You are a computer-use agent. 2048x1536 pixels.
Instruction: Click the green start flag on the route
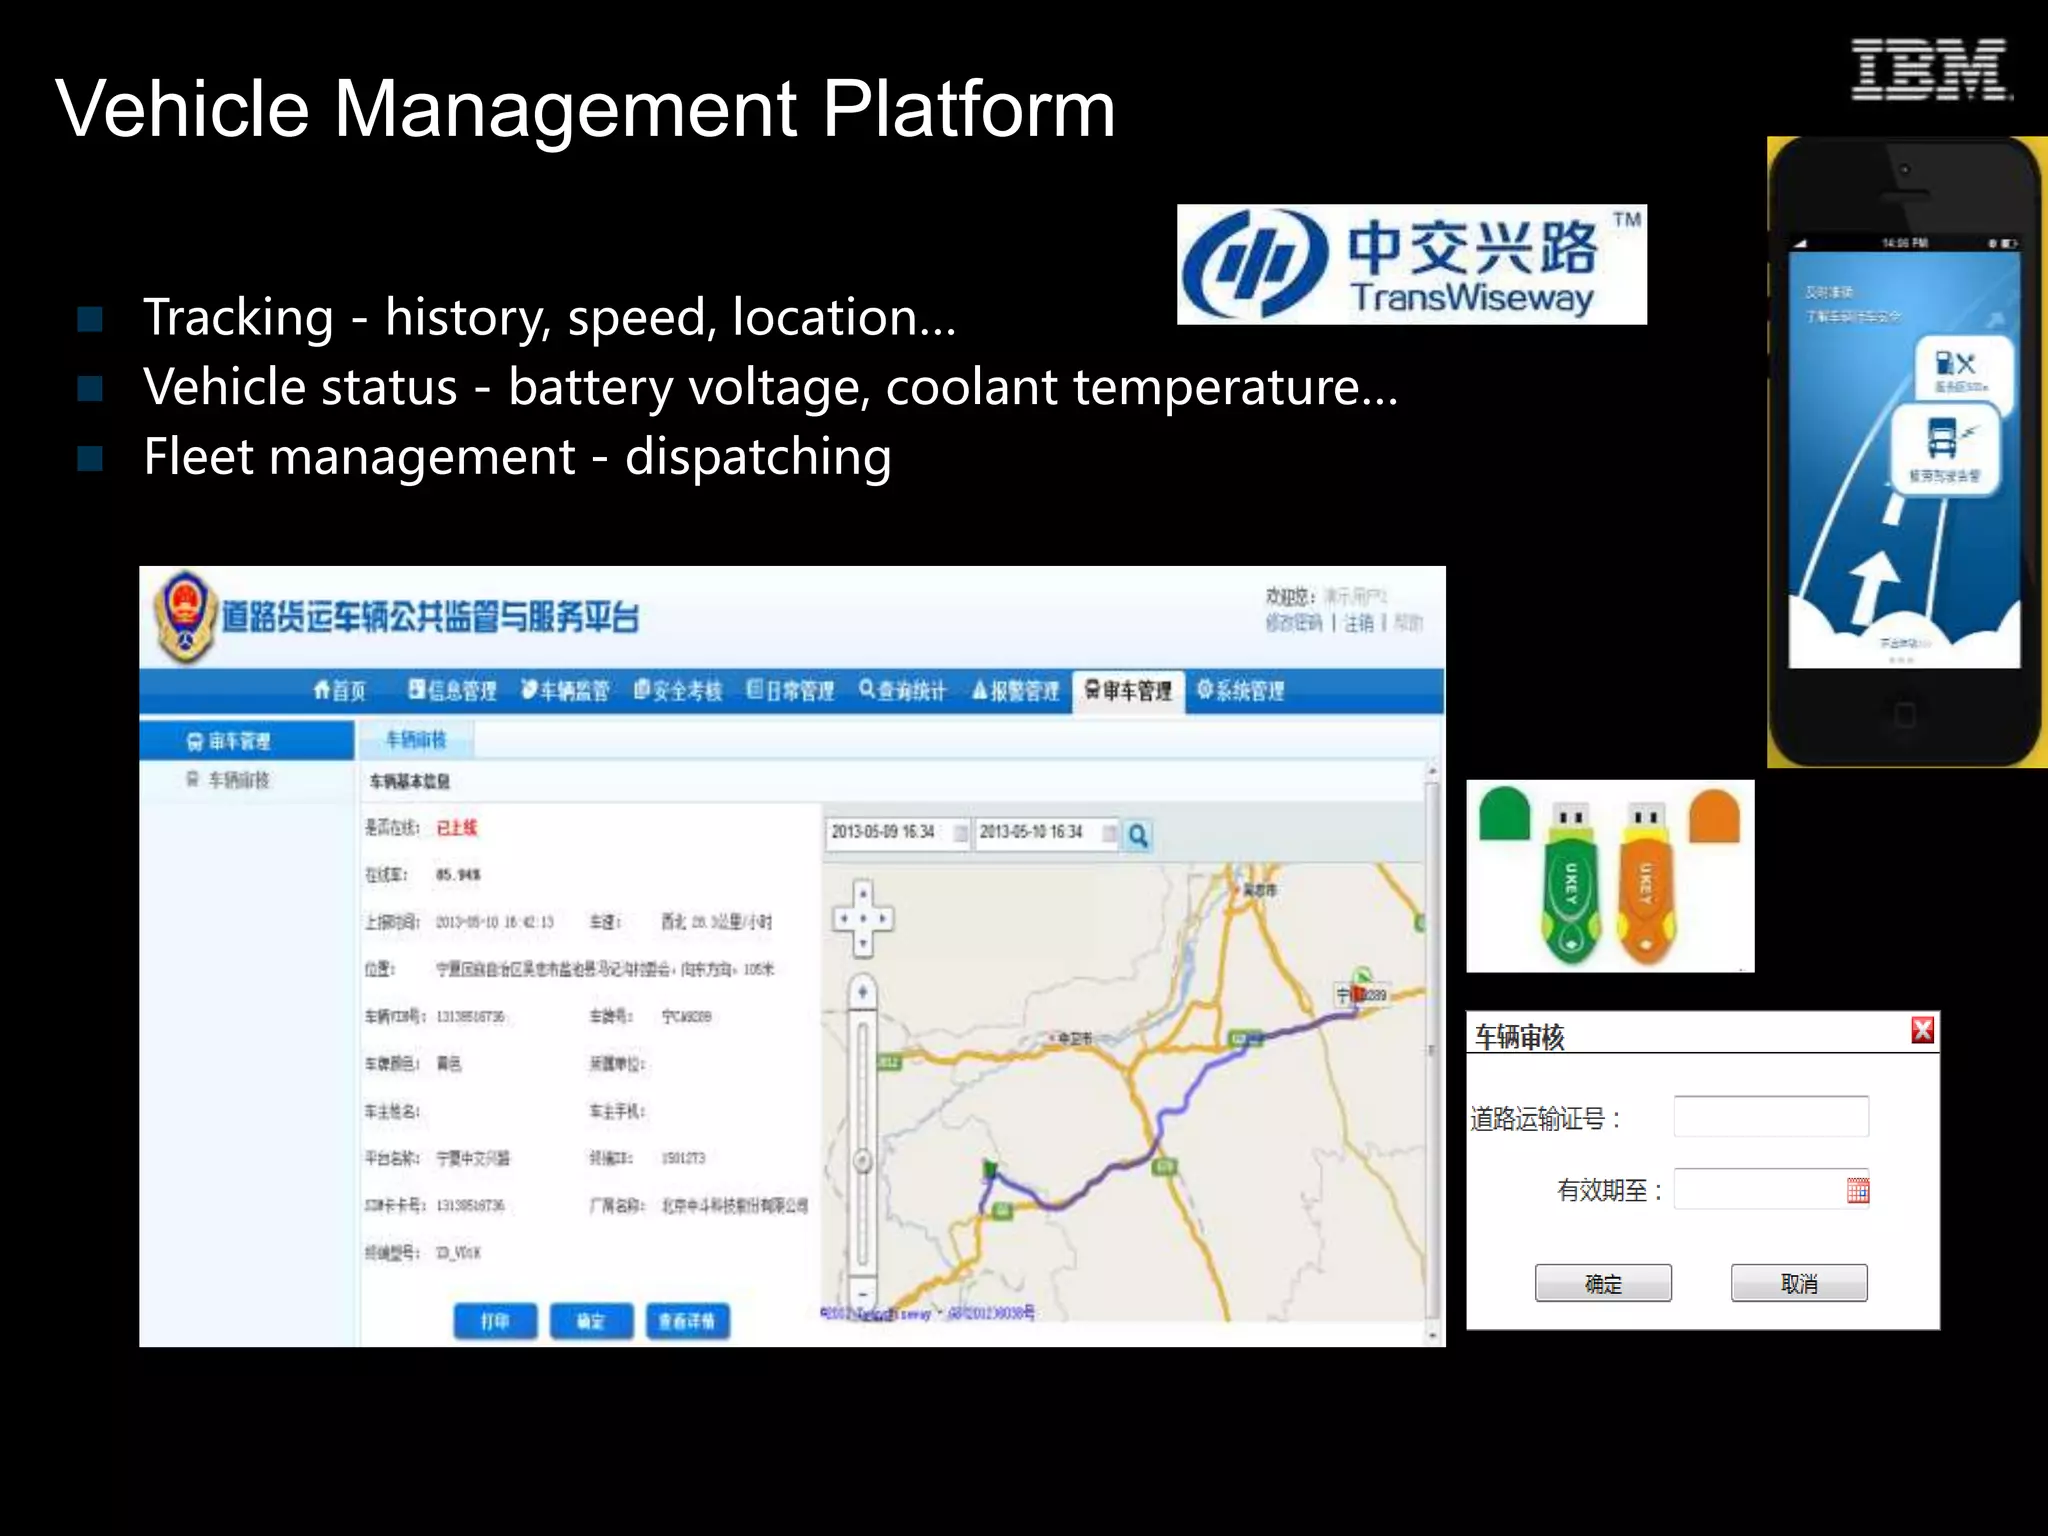pyautogui.click(x=990, y=1167)
